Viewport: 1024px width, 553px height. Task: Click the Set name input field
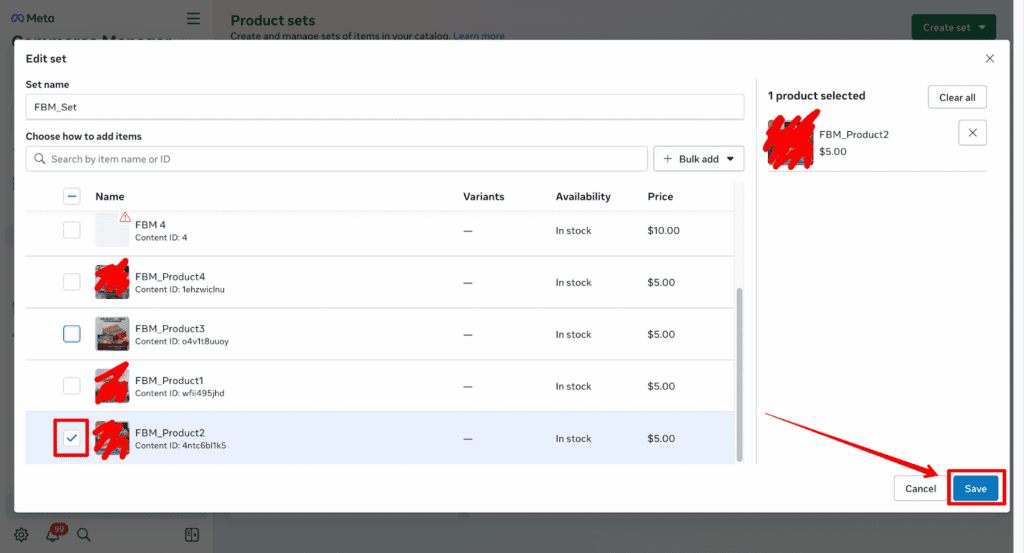[385, 107]
